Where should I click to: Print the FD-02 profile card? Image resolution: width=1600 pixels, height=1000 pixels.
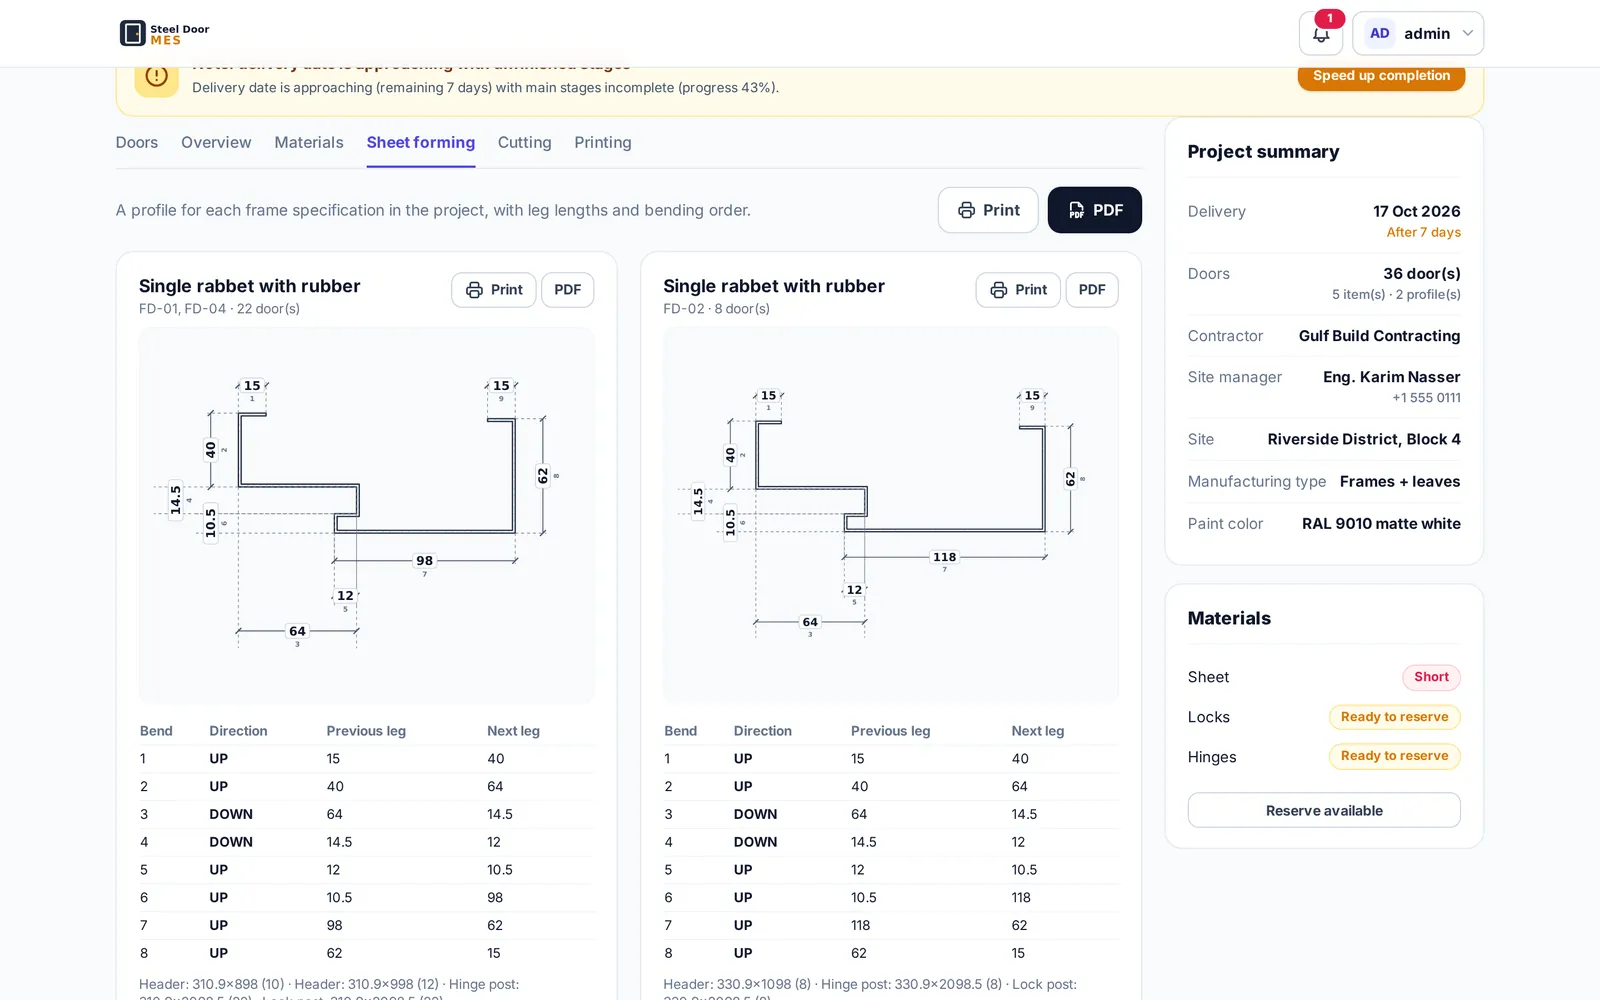tap(1018, 290)
